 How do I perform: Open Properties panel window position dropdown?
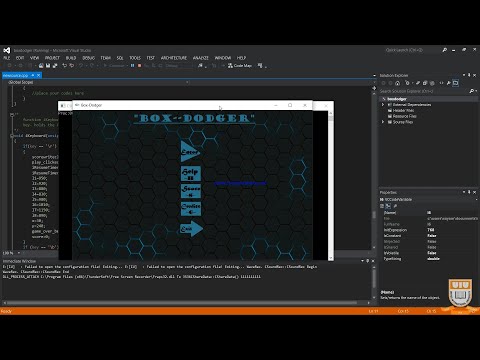(x=464, y=192)
